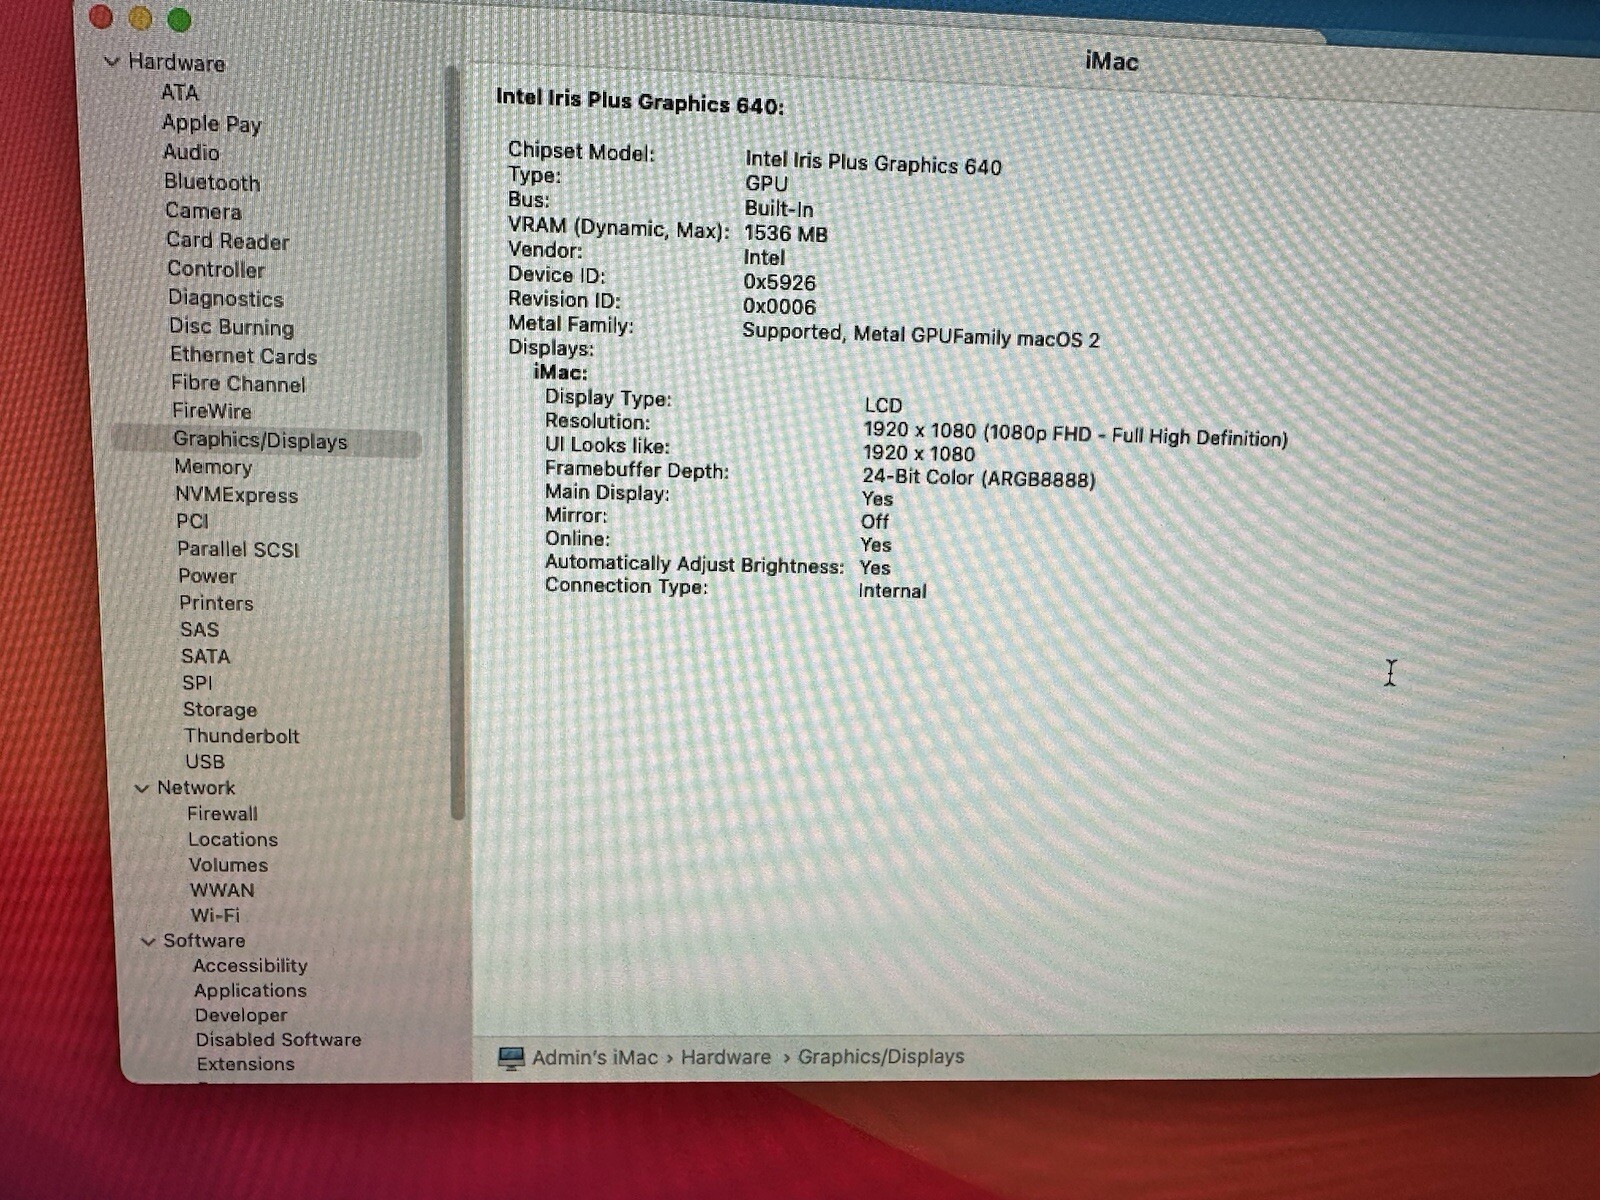Click the computer icon in path bar
Image resolution: width=1600 pixels, height=1200 pixels.
[x=511, y=1058]
